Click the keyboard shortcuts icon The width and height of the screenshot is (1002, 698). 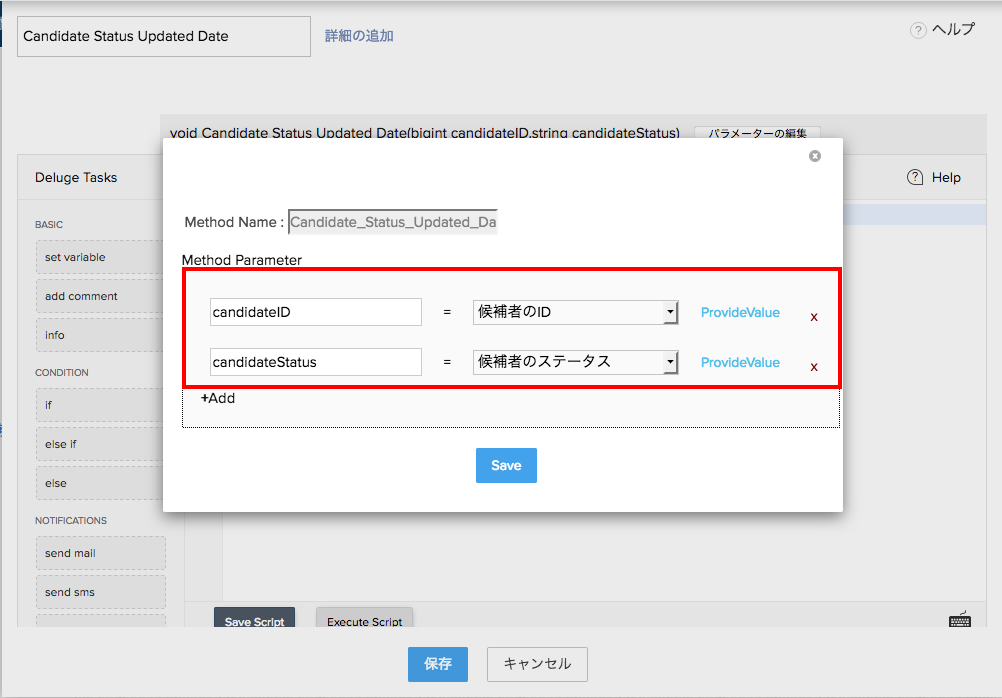pyautogui.click(x=960, y=619)
